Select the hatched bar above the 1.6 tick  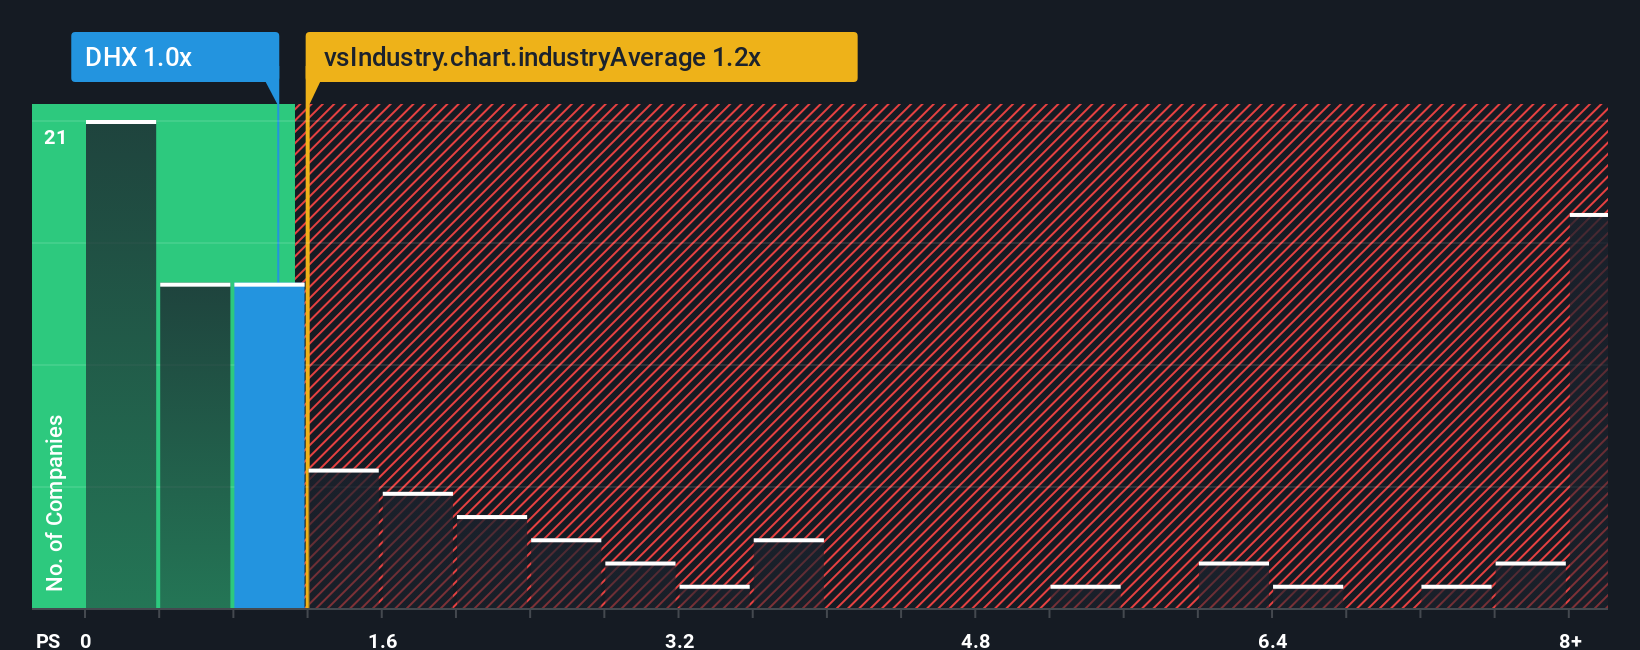pyautogui.click(x=418, y=550)
